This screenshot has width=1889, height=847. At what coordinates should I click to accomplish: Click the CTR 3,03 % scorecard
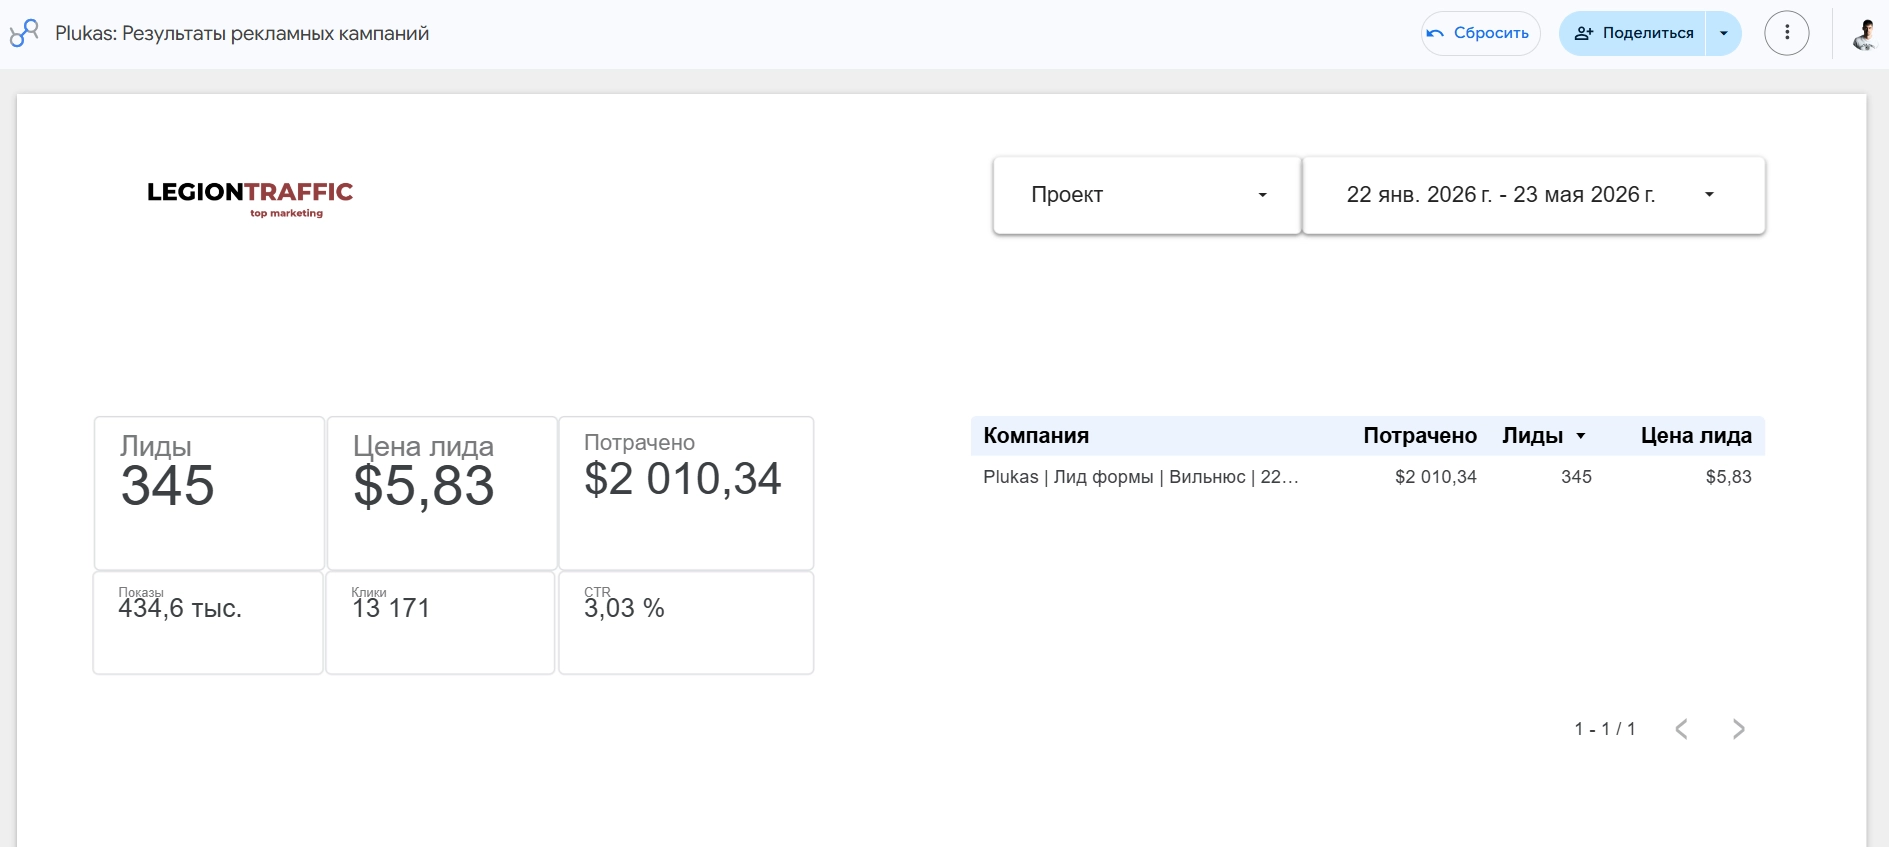(x=686, y=622)
